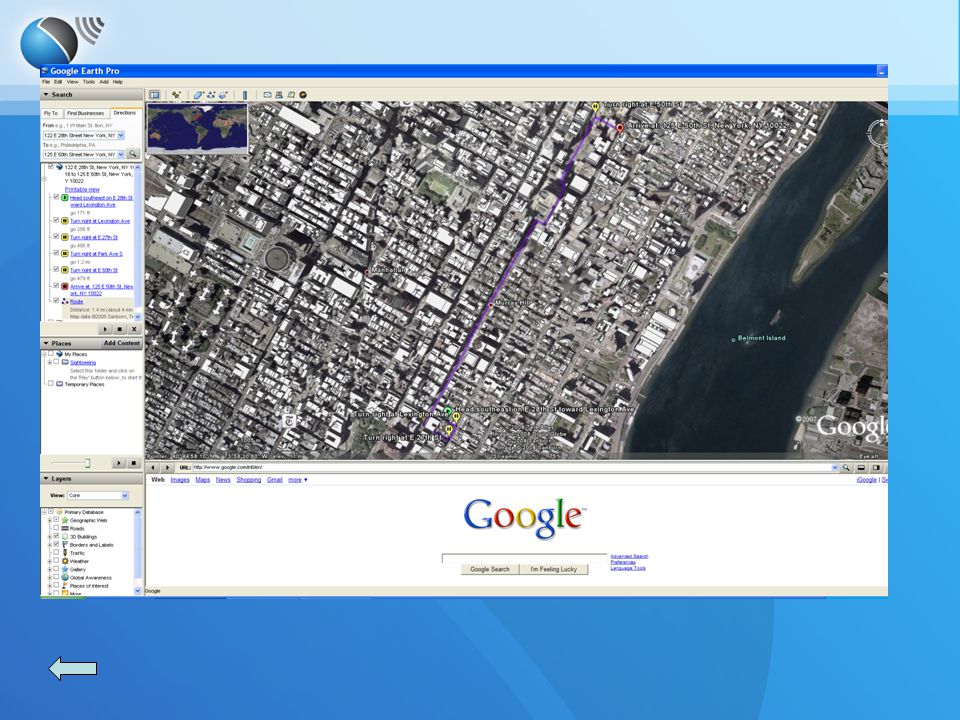Click the red Arrive icon in directions list
960x720 pixels.
(65, 286)
